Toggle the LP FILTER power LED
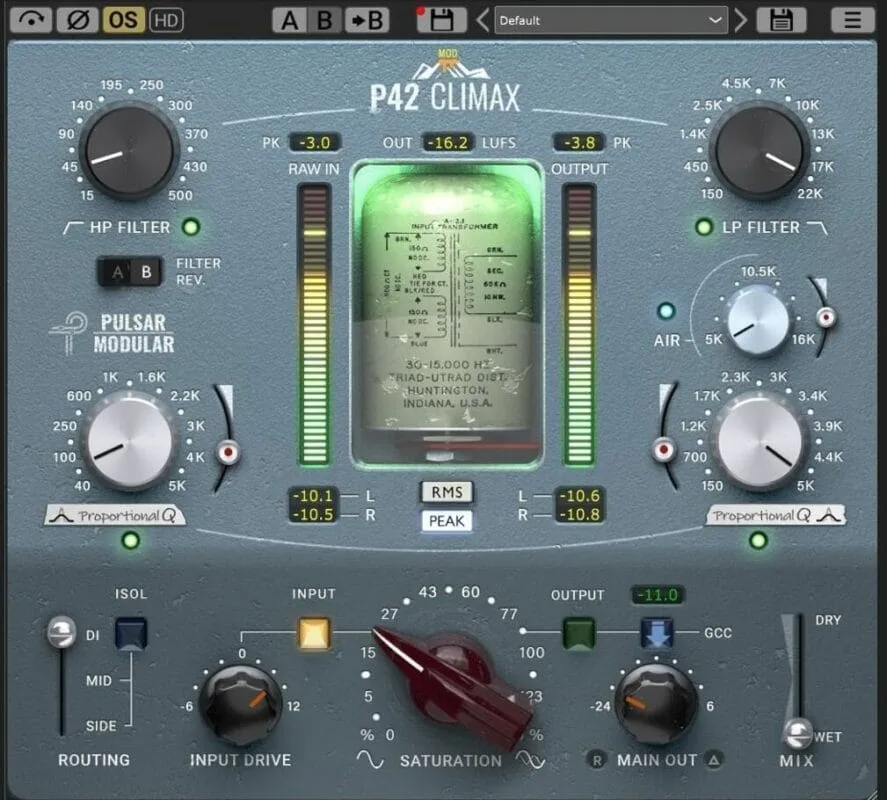This screenshot has height=800, width=887. coord(704,227)
